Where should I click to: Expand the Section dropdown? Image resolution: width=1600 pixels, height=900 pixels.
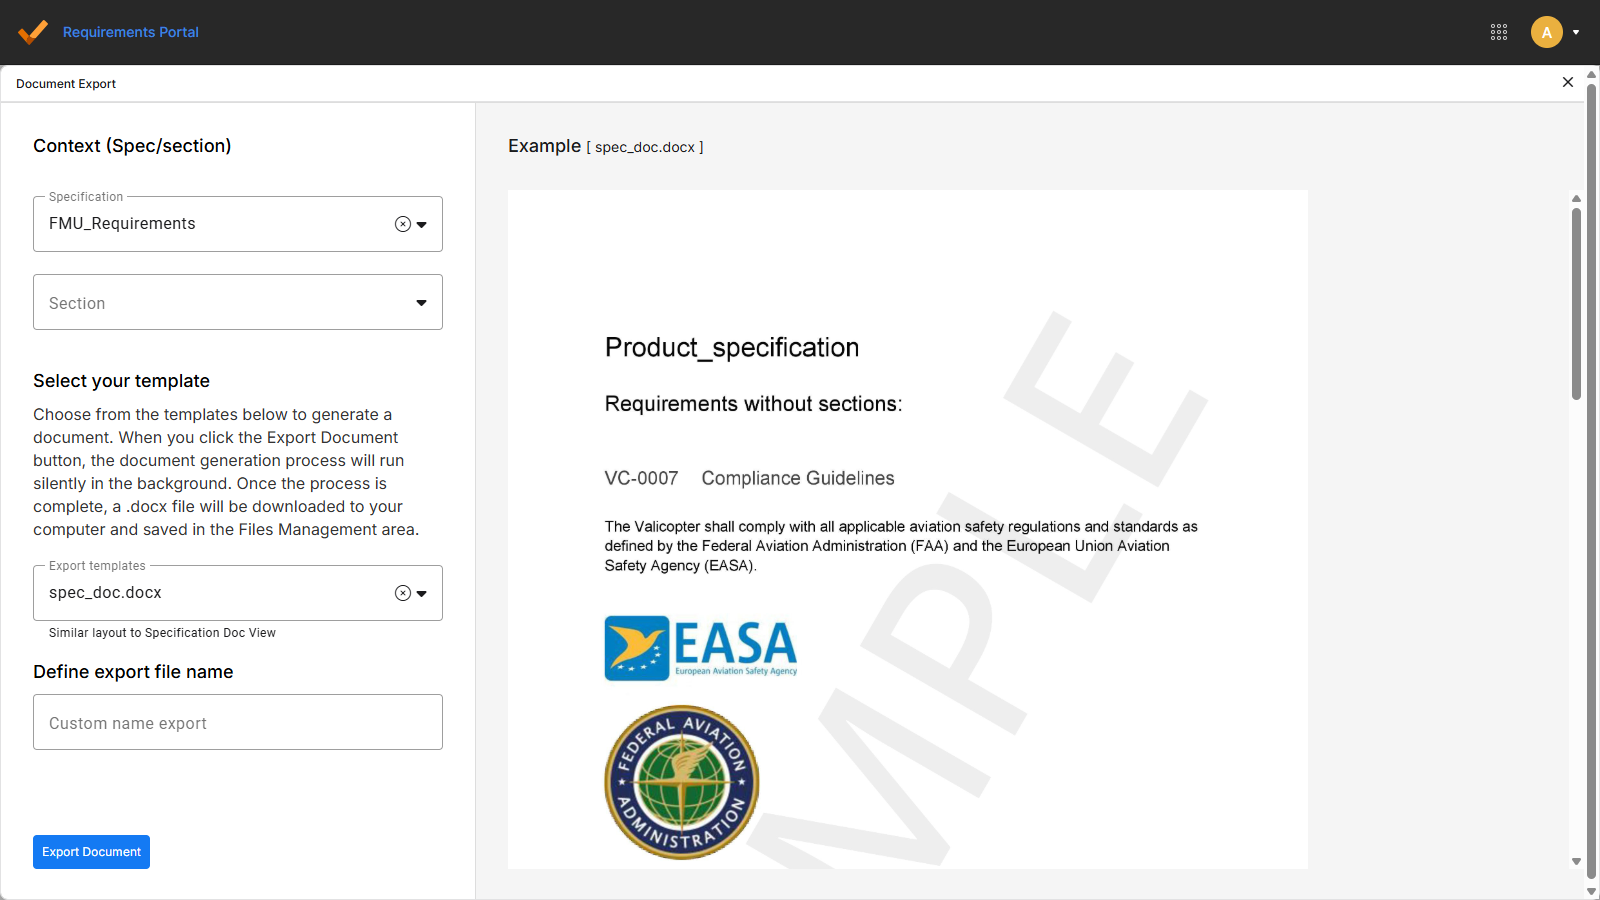pos(421,302)
